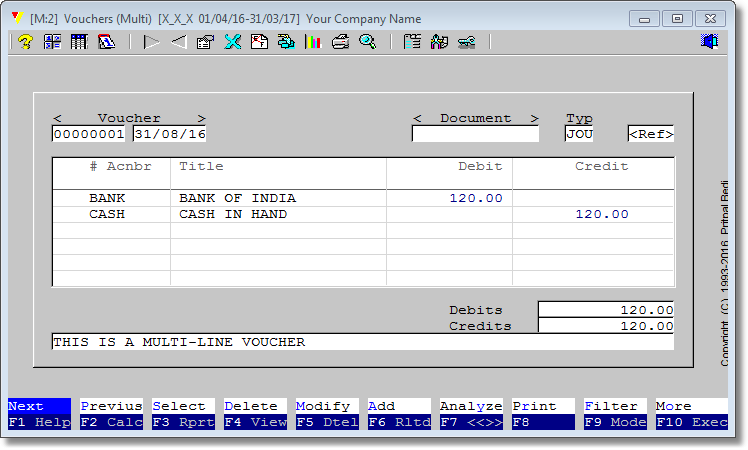The width and height of the screenshot is (748, 450).
Task: Go to next voucher with right arrow icon
Action: (151, 42)
